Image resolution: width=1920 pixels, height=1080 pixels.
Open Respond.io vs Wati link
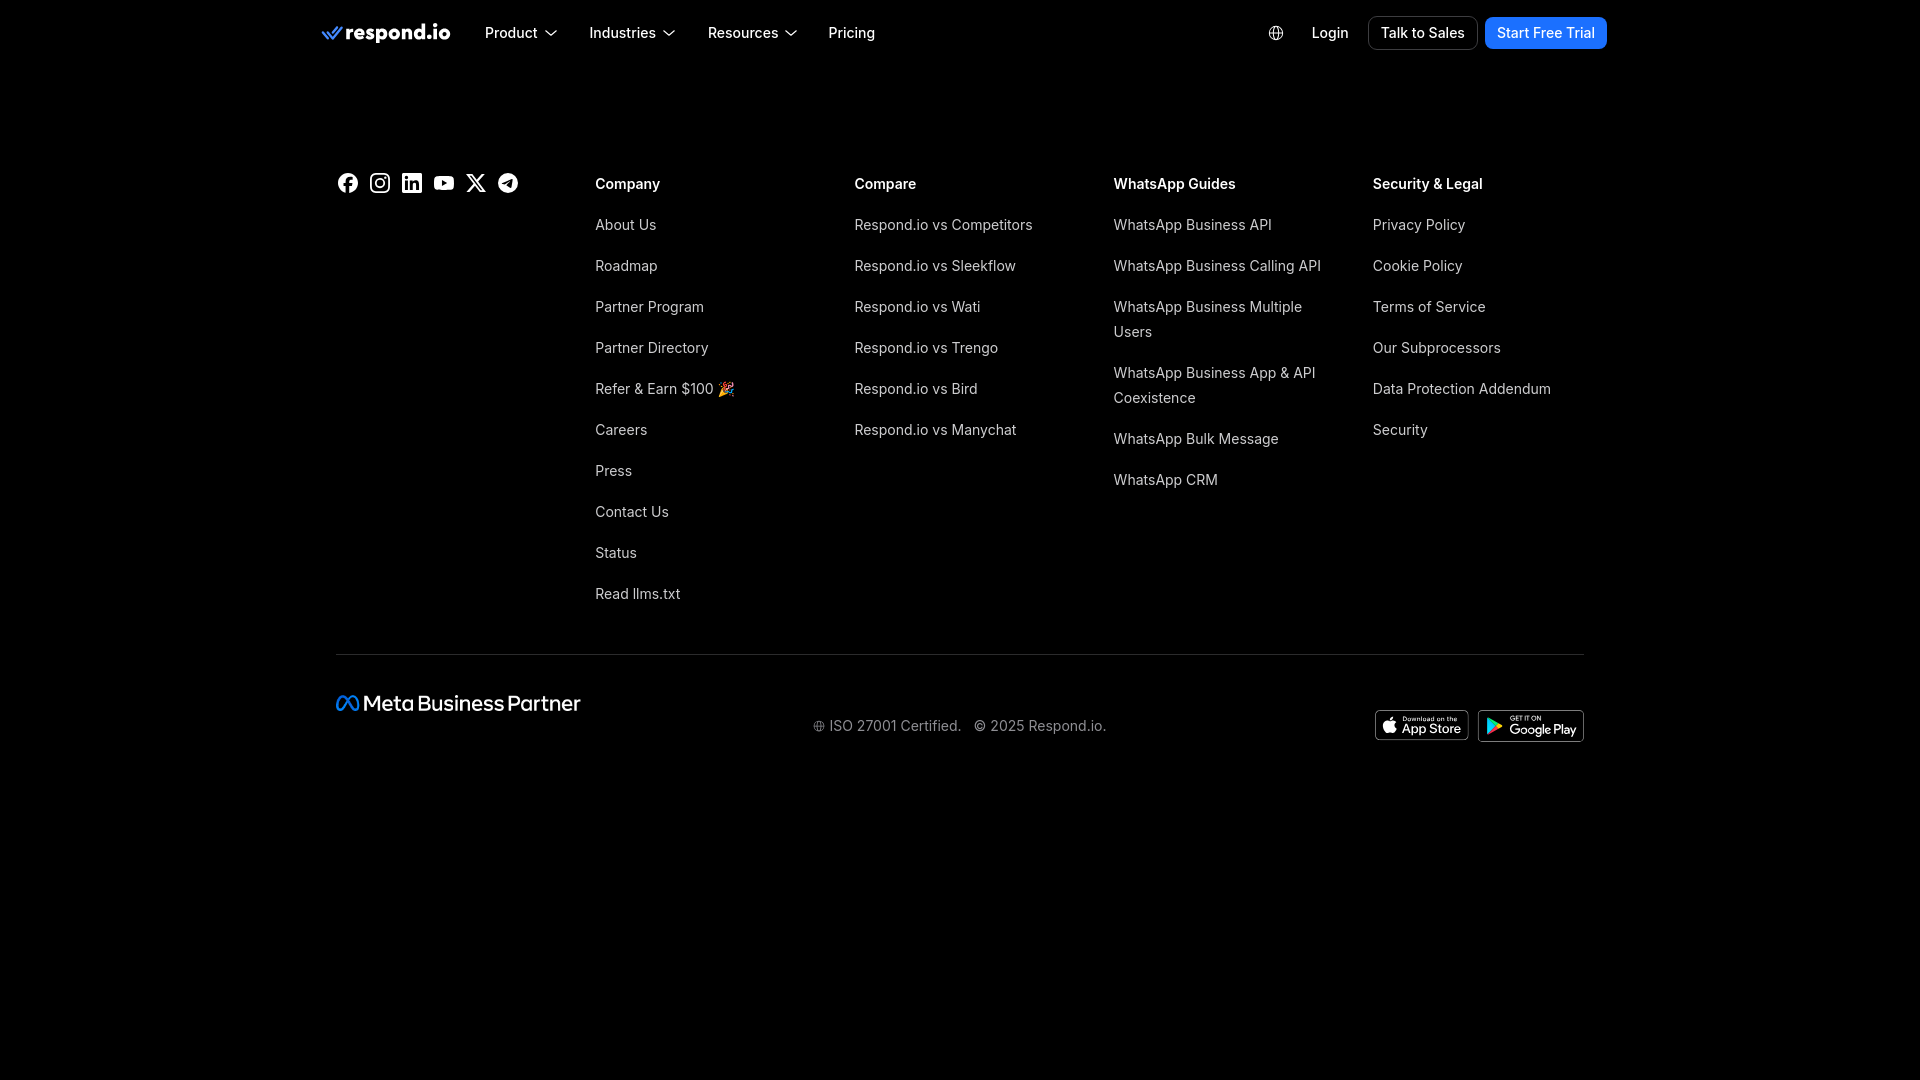click(917, 307)
